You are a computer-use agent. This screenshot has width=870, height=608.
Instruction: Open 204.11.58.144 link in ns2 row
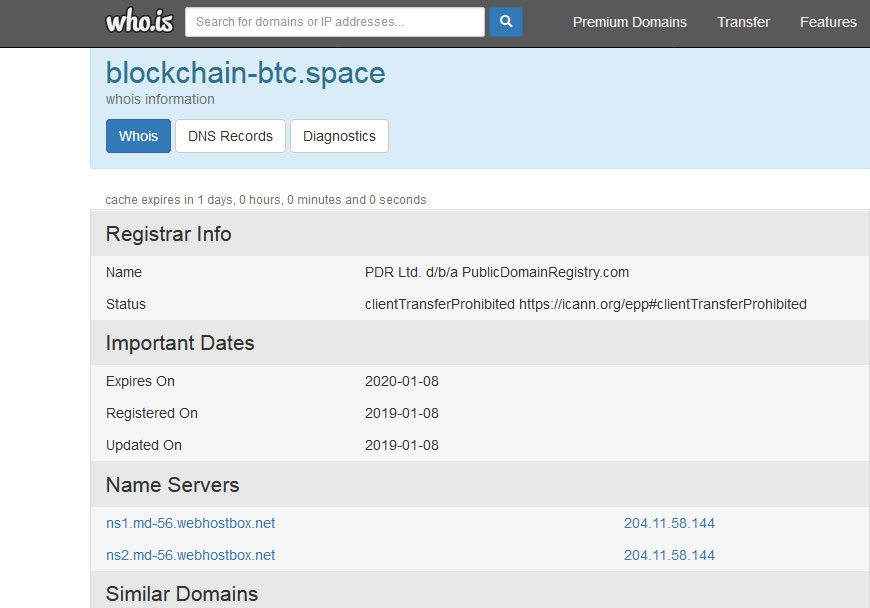coord(669,555)
